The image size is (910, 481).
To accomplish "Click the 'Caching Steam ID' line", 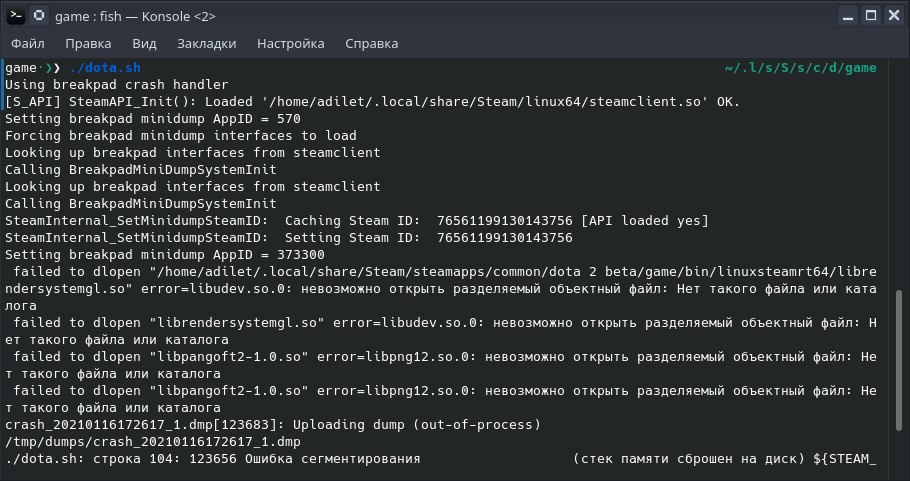I will pos(357,220).
